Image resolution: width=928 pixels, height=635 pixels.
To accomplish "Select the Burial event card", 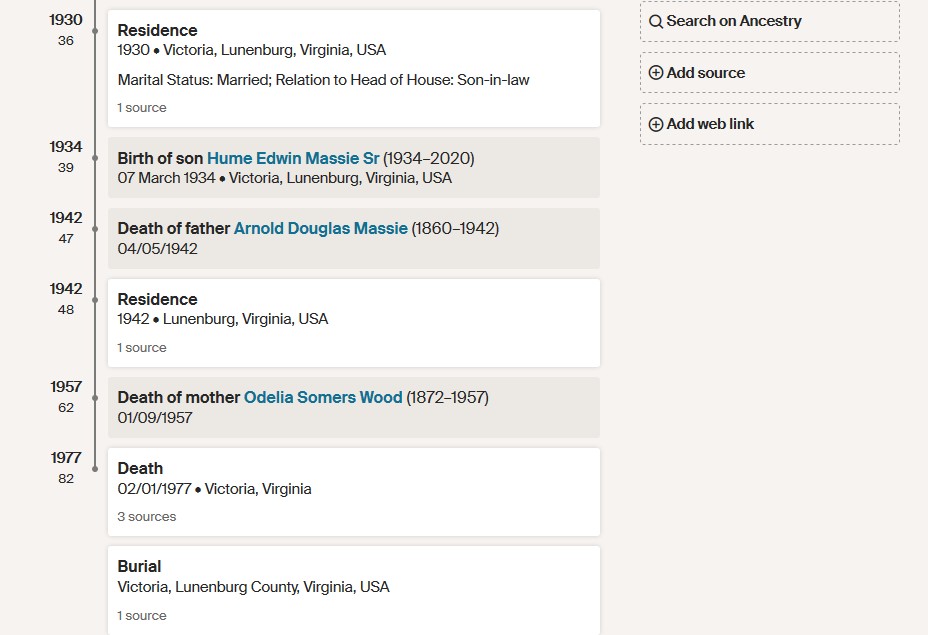I will [x=354, y=591].
